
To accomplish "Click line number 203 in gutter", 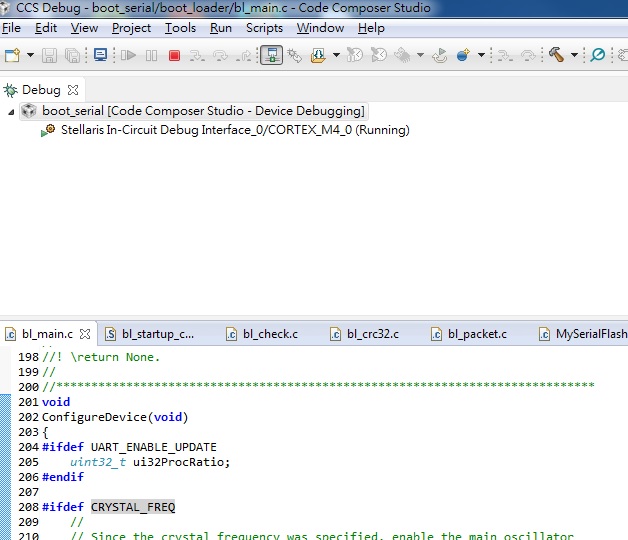I will point(28,432).
